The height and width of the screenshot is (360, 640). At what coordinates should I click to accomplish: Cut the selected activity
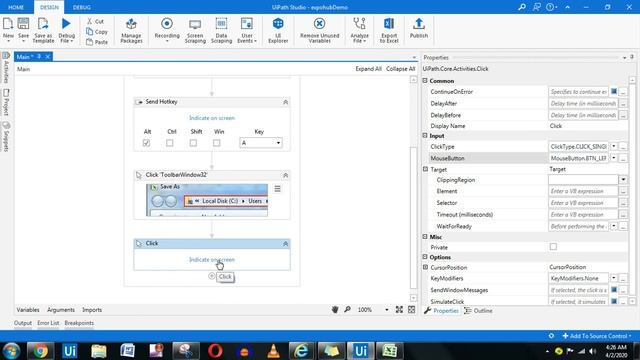tap(96, 21)
